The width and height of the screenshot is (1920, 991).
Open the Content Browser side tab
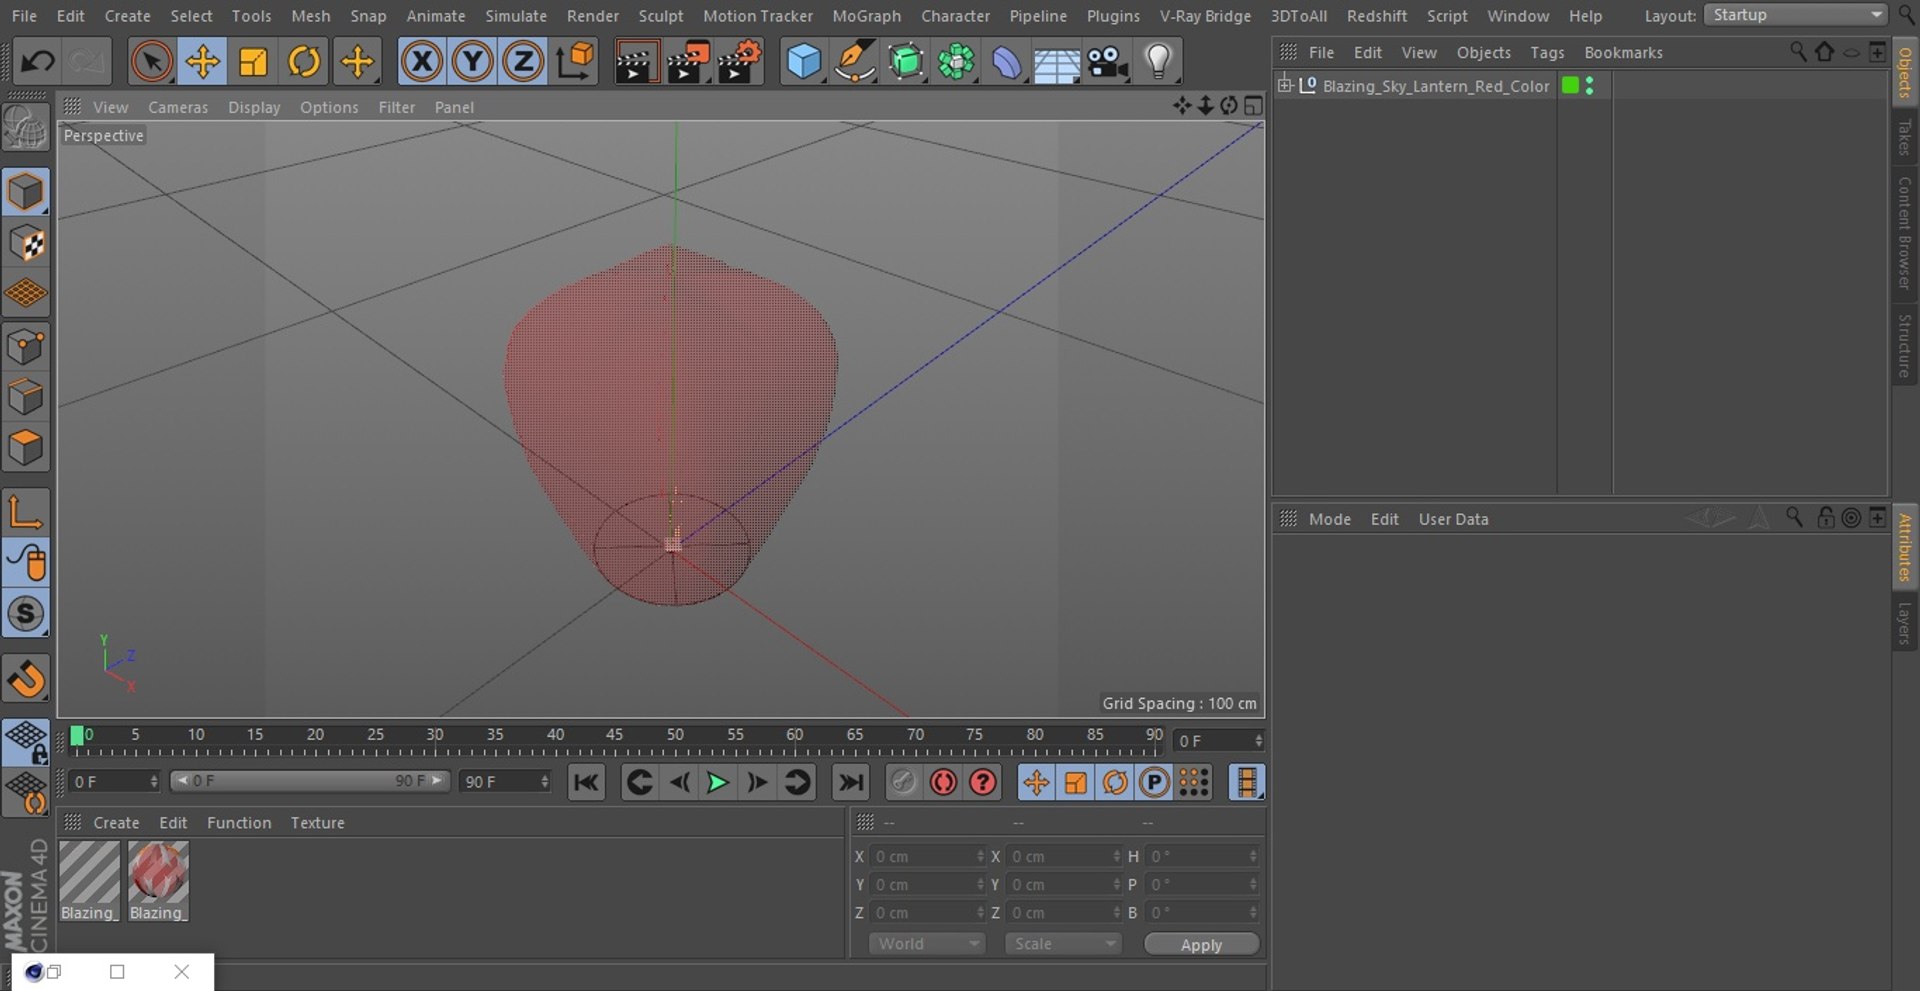click(x=1904, y=233)
